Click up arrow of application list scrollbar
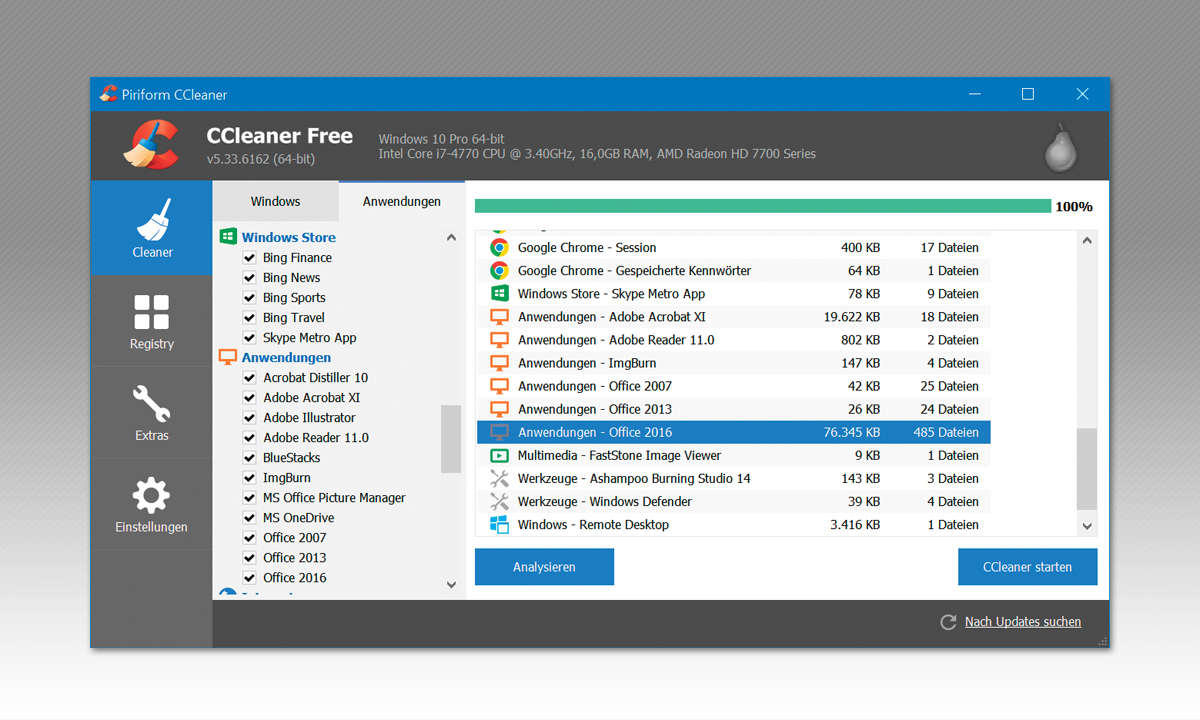Viewport: 1200px width, 720px height. click(x=451, y=237)
